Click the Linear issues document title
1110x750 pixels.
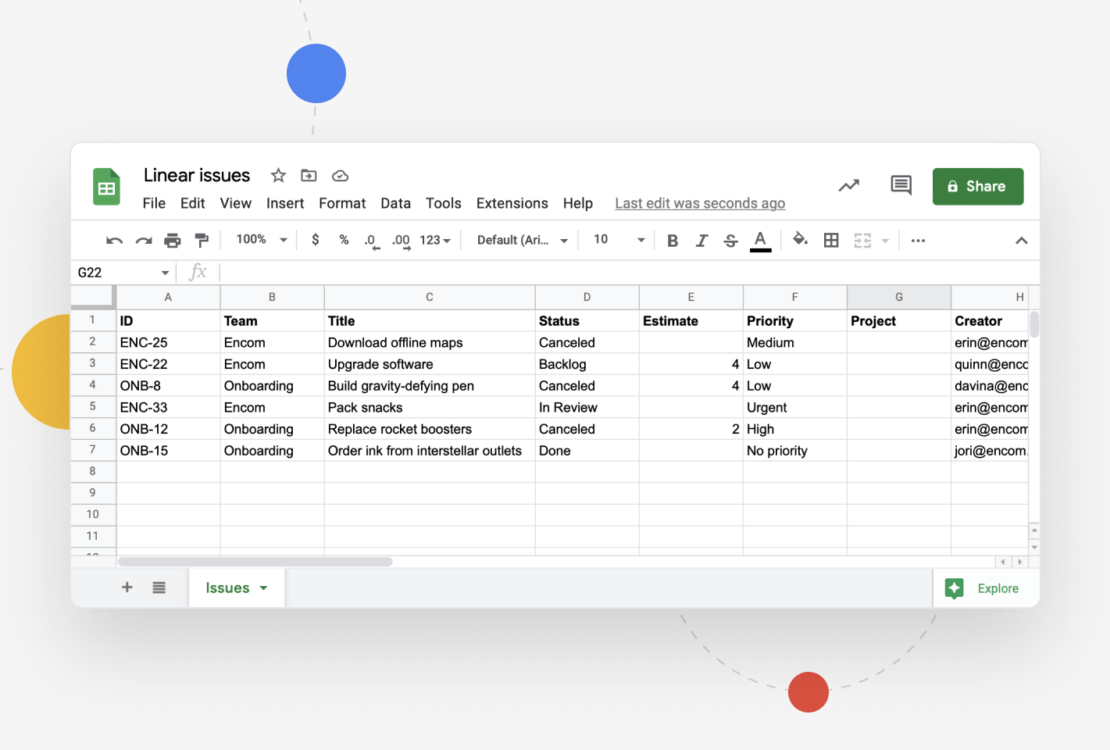coord(197,175)
